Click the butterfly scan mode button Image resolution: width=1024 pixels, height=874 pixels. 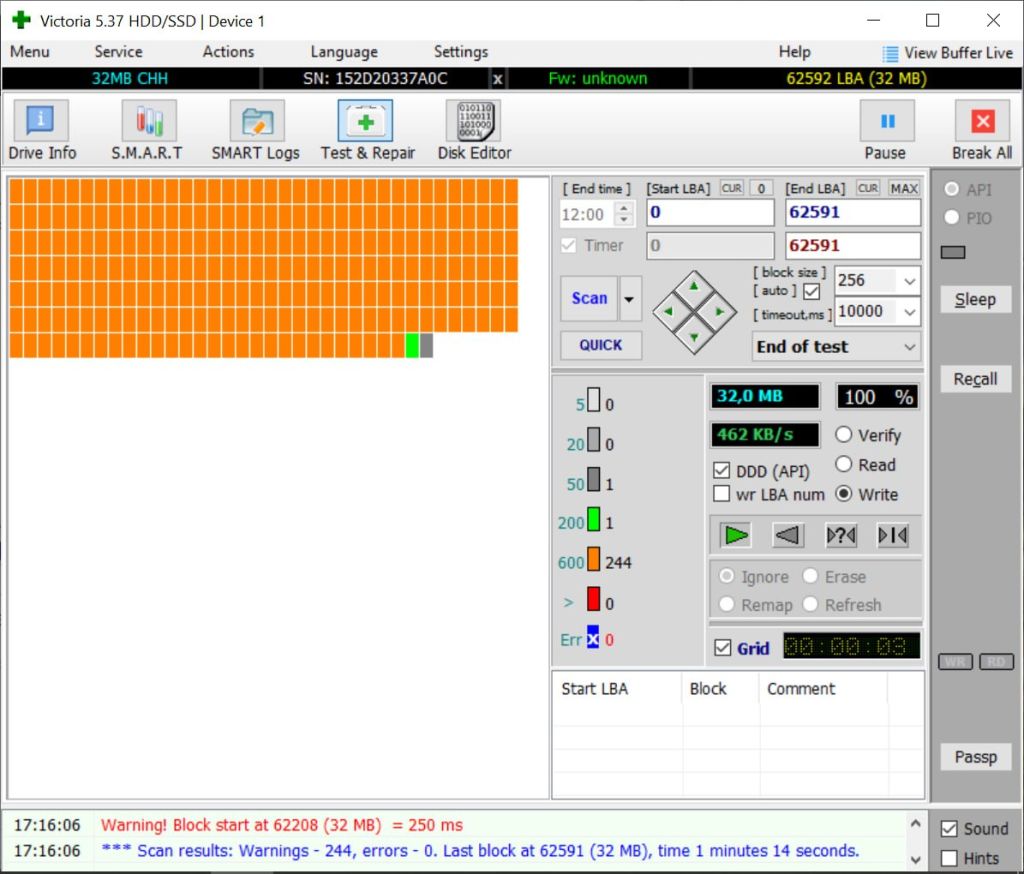click(x=893, y=536)
